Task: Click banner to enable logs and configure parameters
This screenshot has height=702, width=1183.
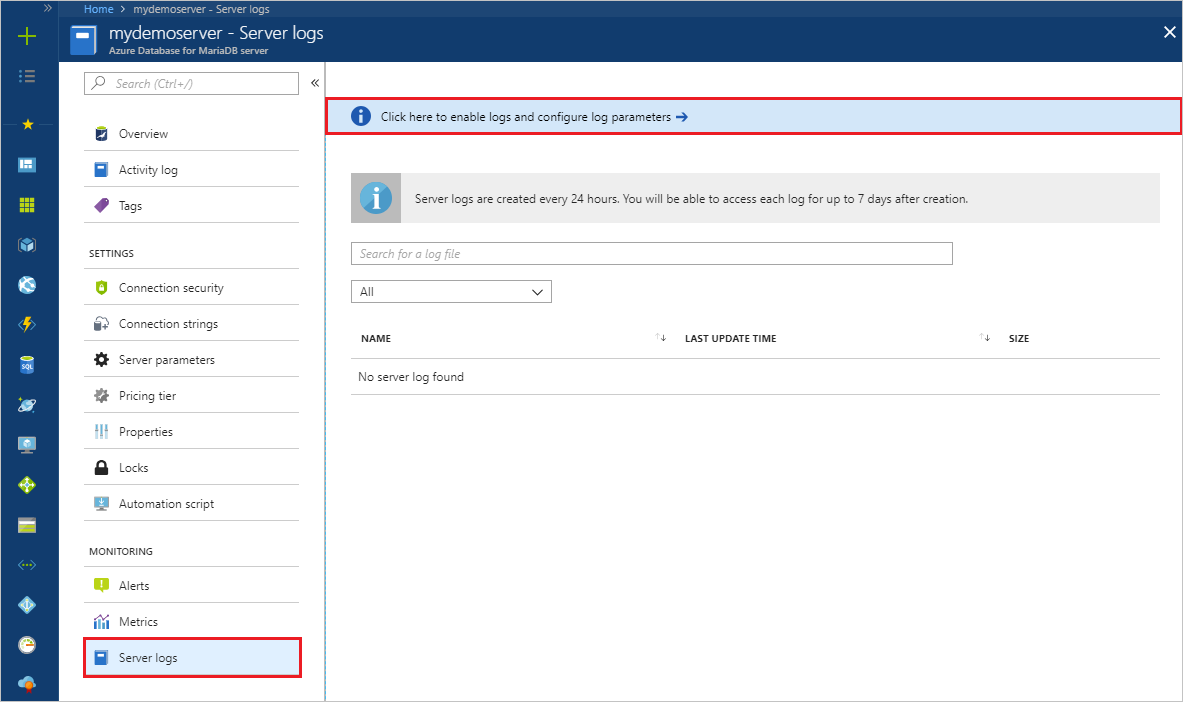Action: click(x=754, y=116)
